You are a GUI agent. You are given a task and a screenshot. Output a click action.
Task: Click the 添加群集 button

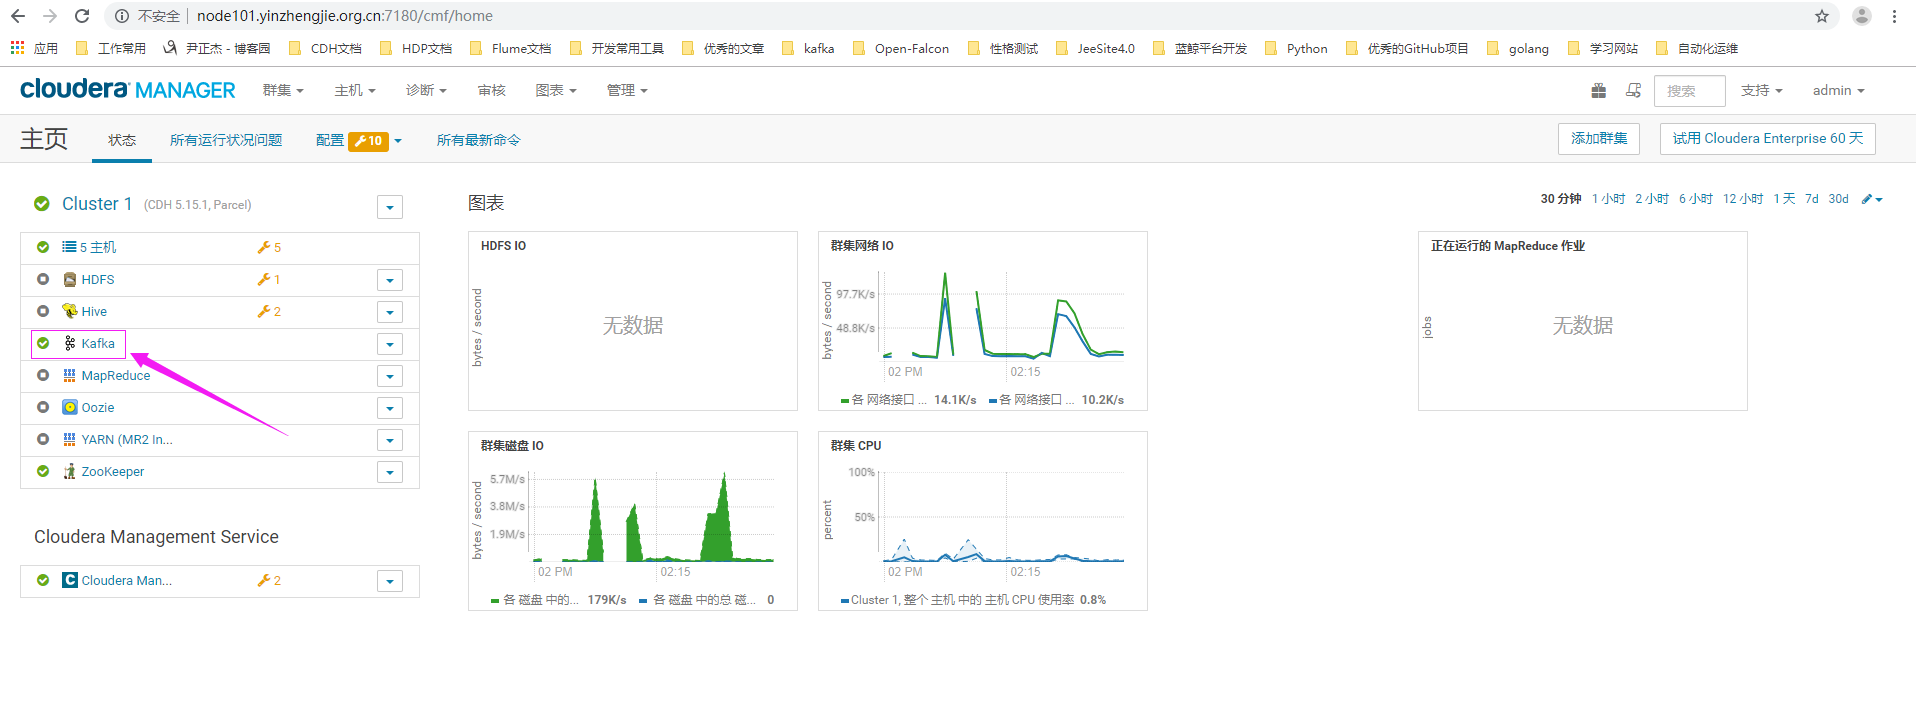pos(1598,139)
